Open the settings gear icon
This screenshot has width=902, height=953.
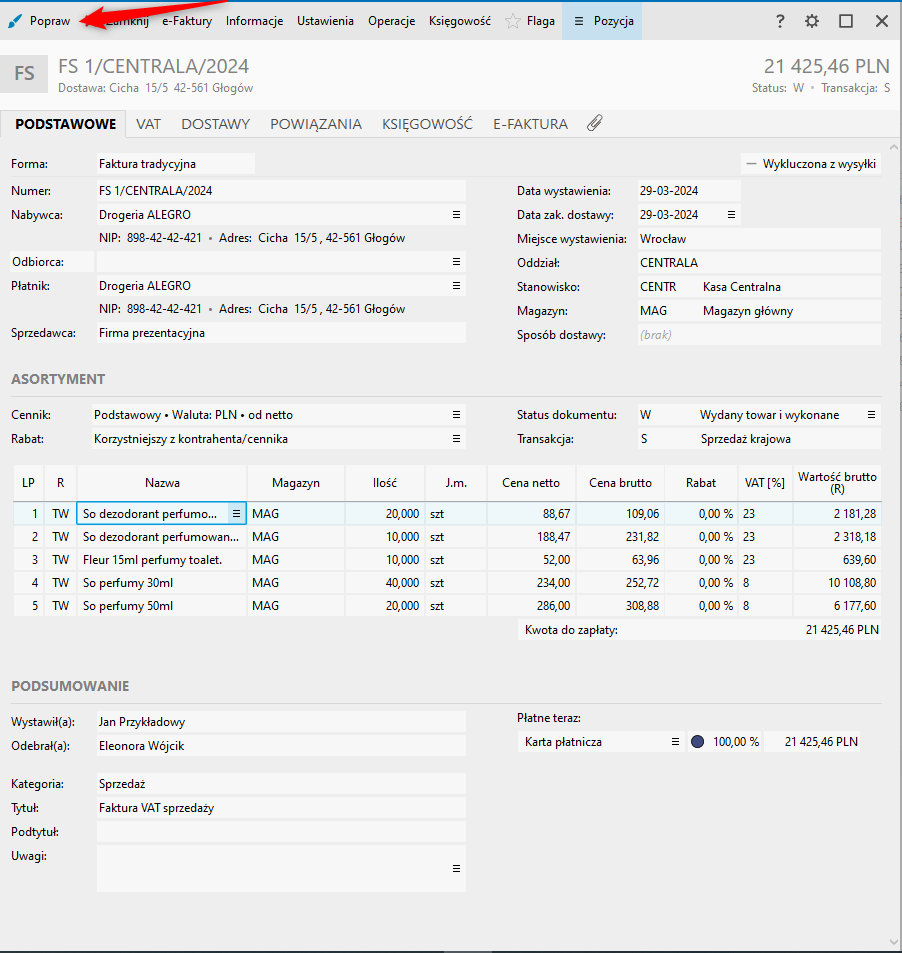tap(811, 21)
